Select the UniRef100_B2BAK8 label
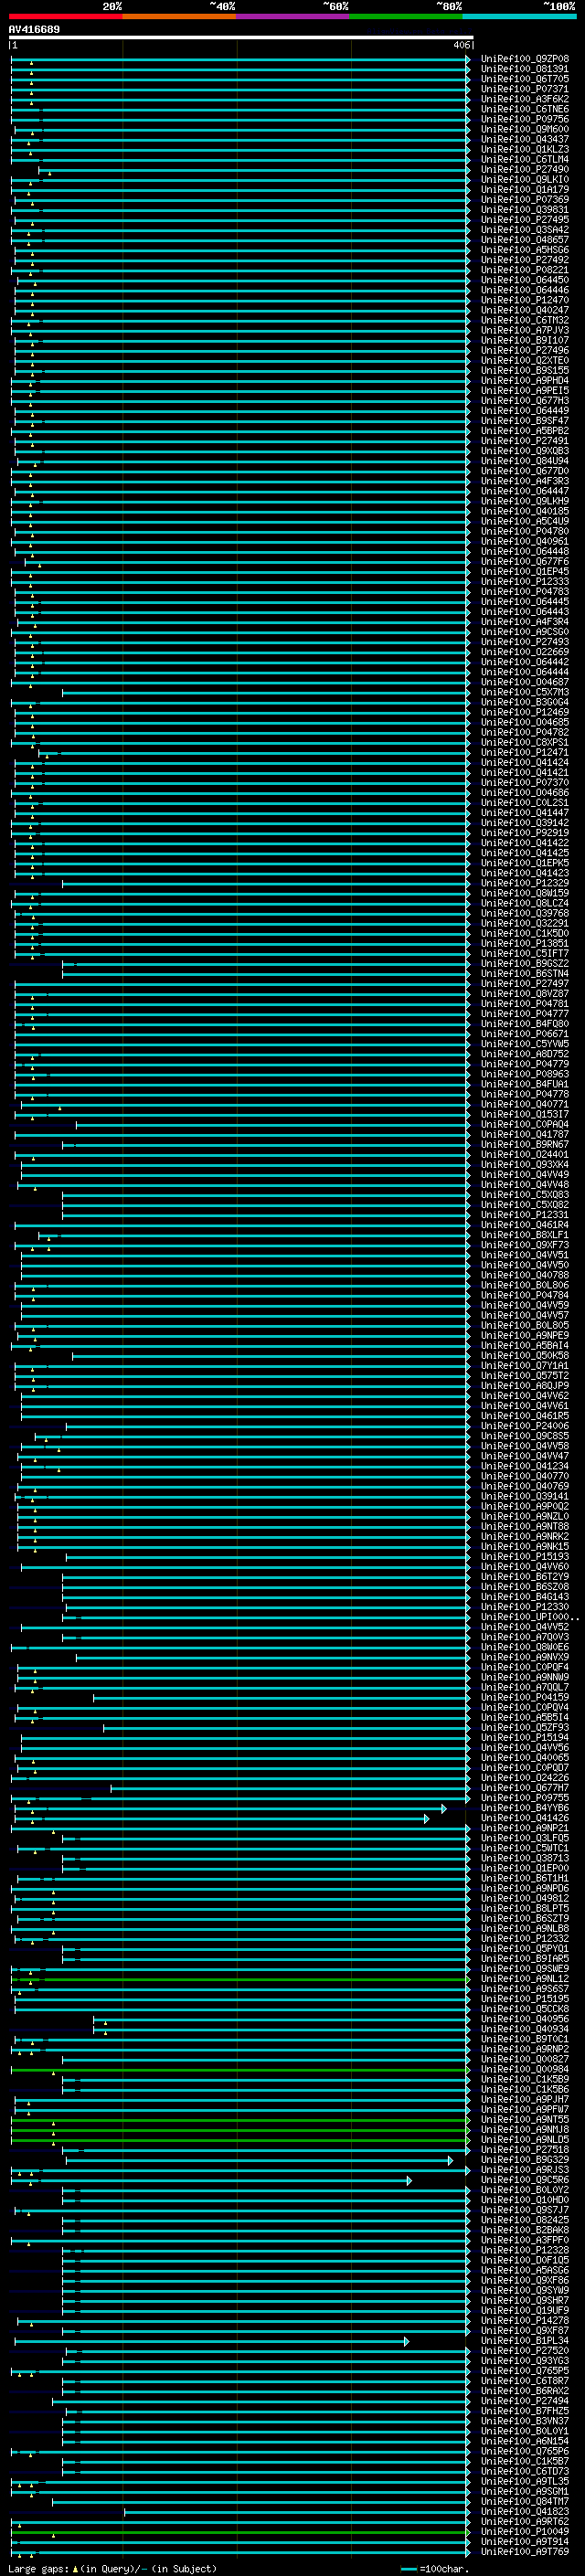This screenshot has width=585, height=2576. (524, 2230)
